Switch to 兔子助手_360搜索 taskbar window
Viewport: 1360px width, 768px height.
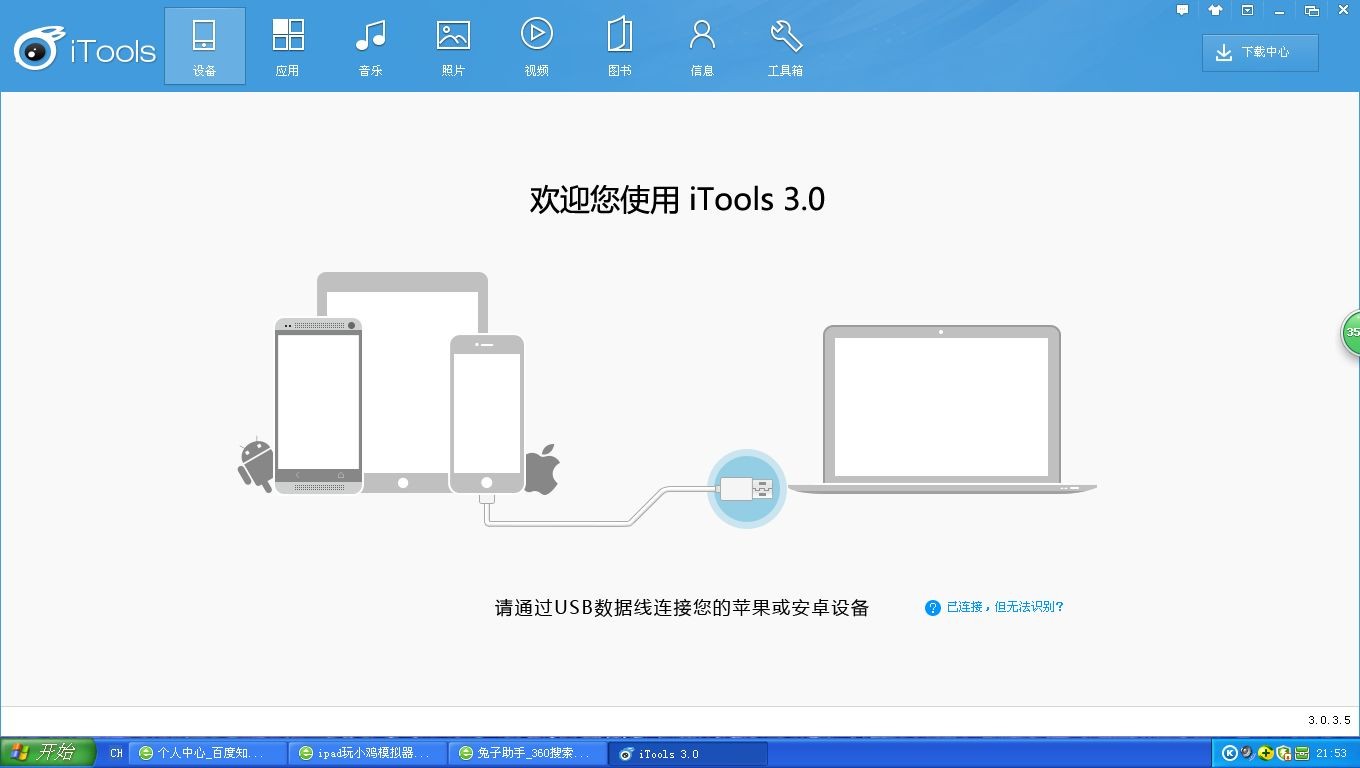point(528,753)
